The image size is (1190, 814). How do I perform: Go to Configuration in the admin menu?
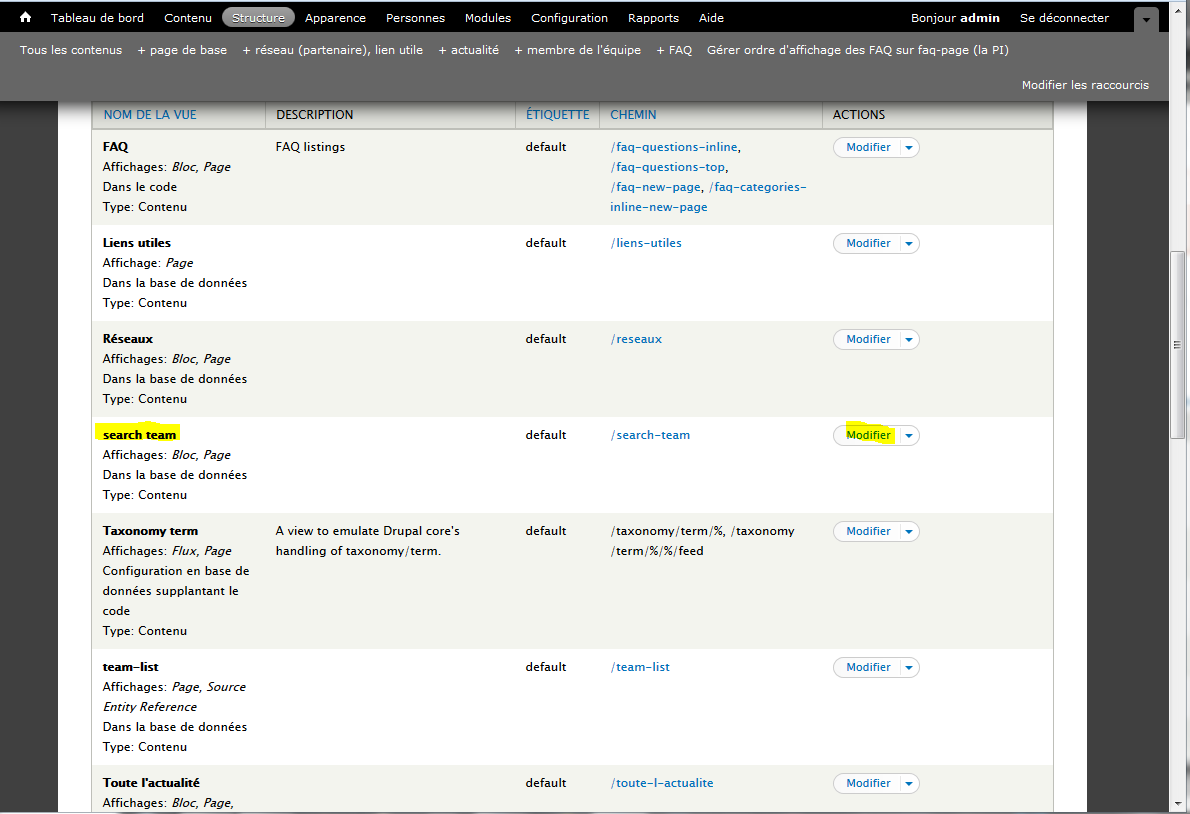click(x=569, y=18)
